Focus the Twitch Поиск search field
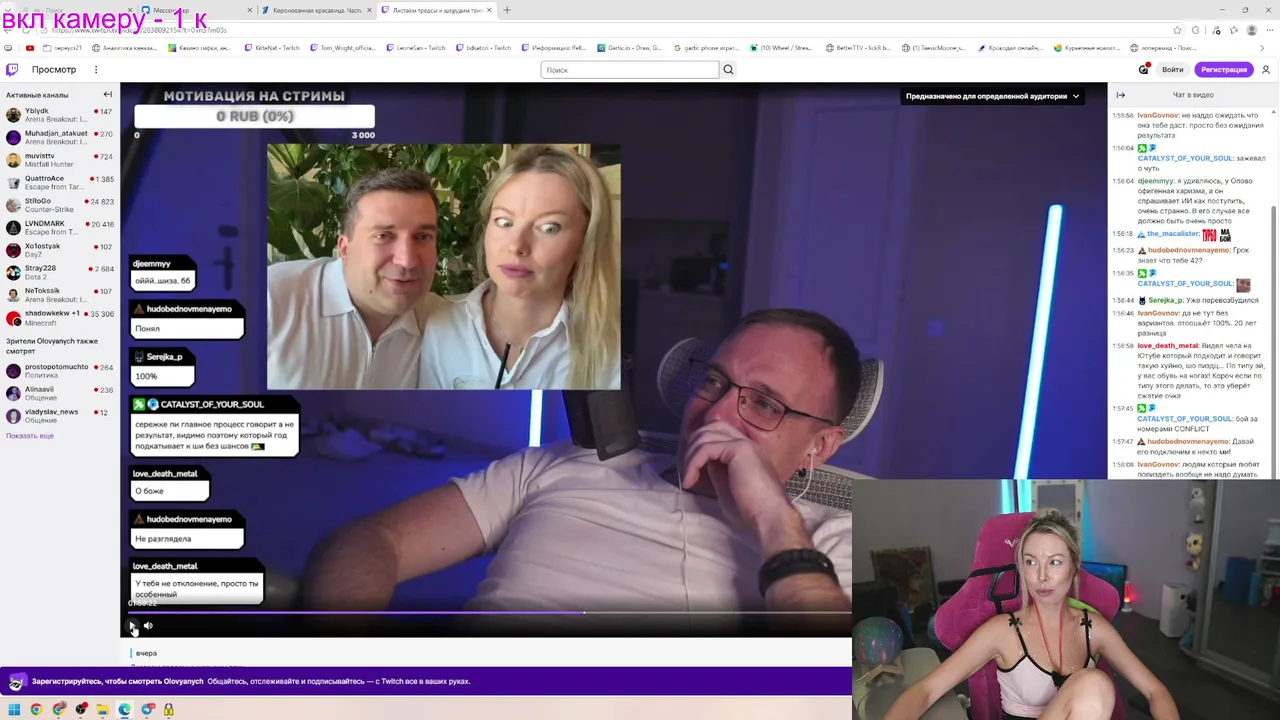1280x720 pixels. 630,70
